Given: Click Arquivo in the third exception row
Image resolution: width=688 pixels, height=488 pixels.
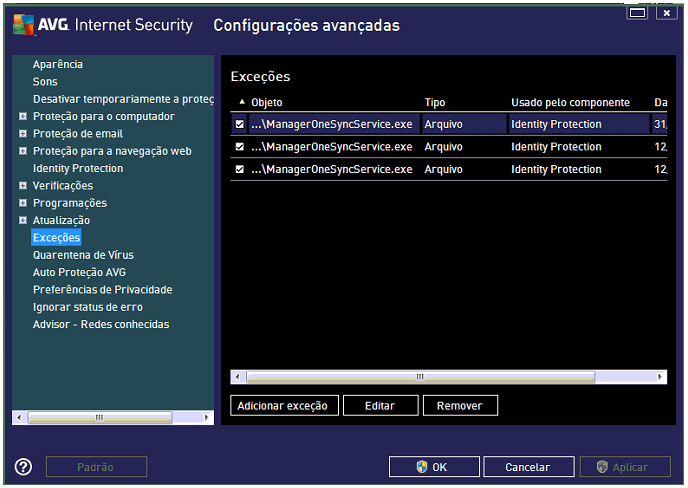Looking at the screenshot, I should pyautogui.click(x=443, y=169).
